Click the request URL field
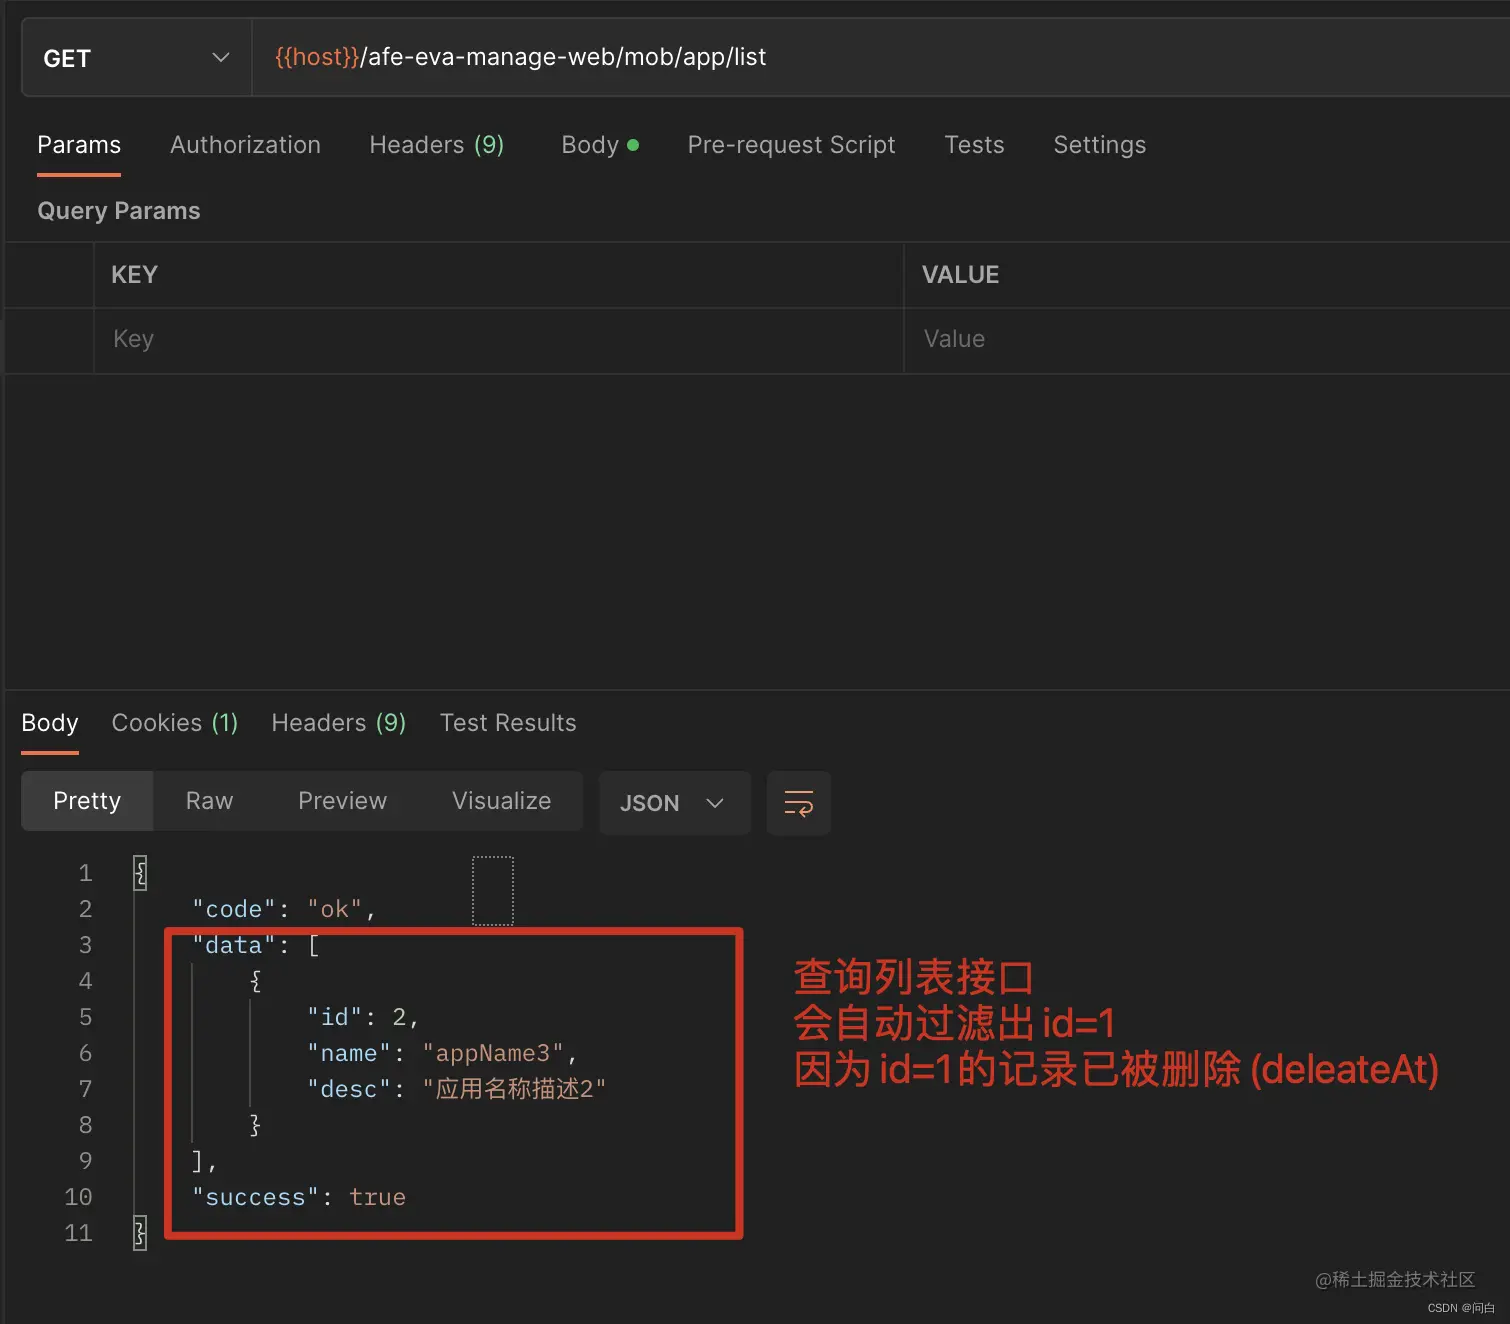The width and height of the screenshot is (1510, 1324). 700,57
